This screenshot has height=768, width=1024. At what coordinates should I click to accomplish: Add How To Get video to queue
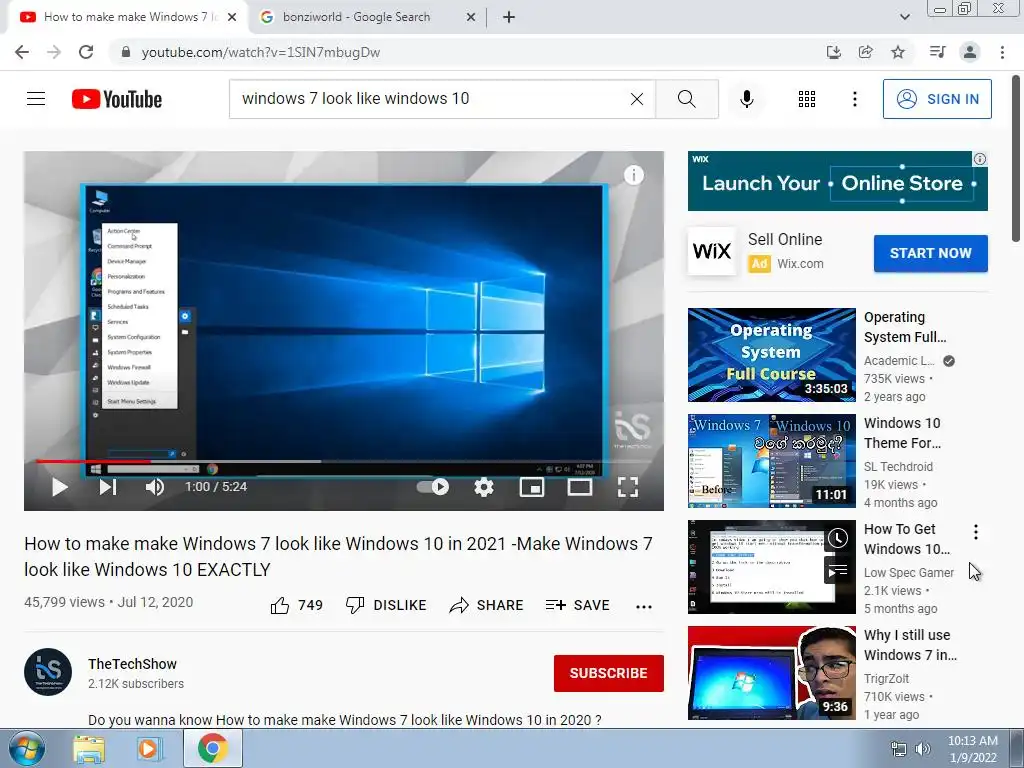click(837, 571)
